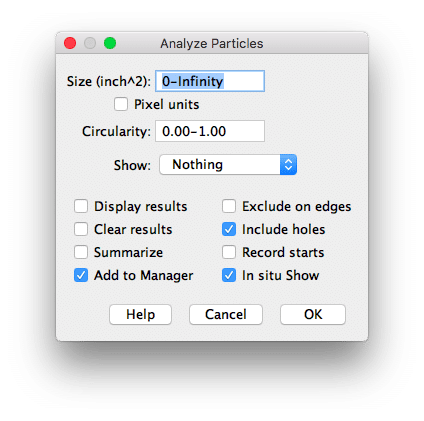Click into the Size (inch^2) field
Viewport: 424px width, 421px height.
tap(210, 81)
